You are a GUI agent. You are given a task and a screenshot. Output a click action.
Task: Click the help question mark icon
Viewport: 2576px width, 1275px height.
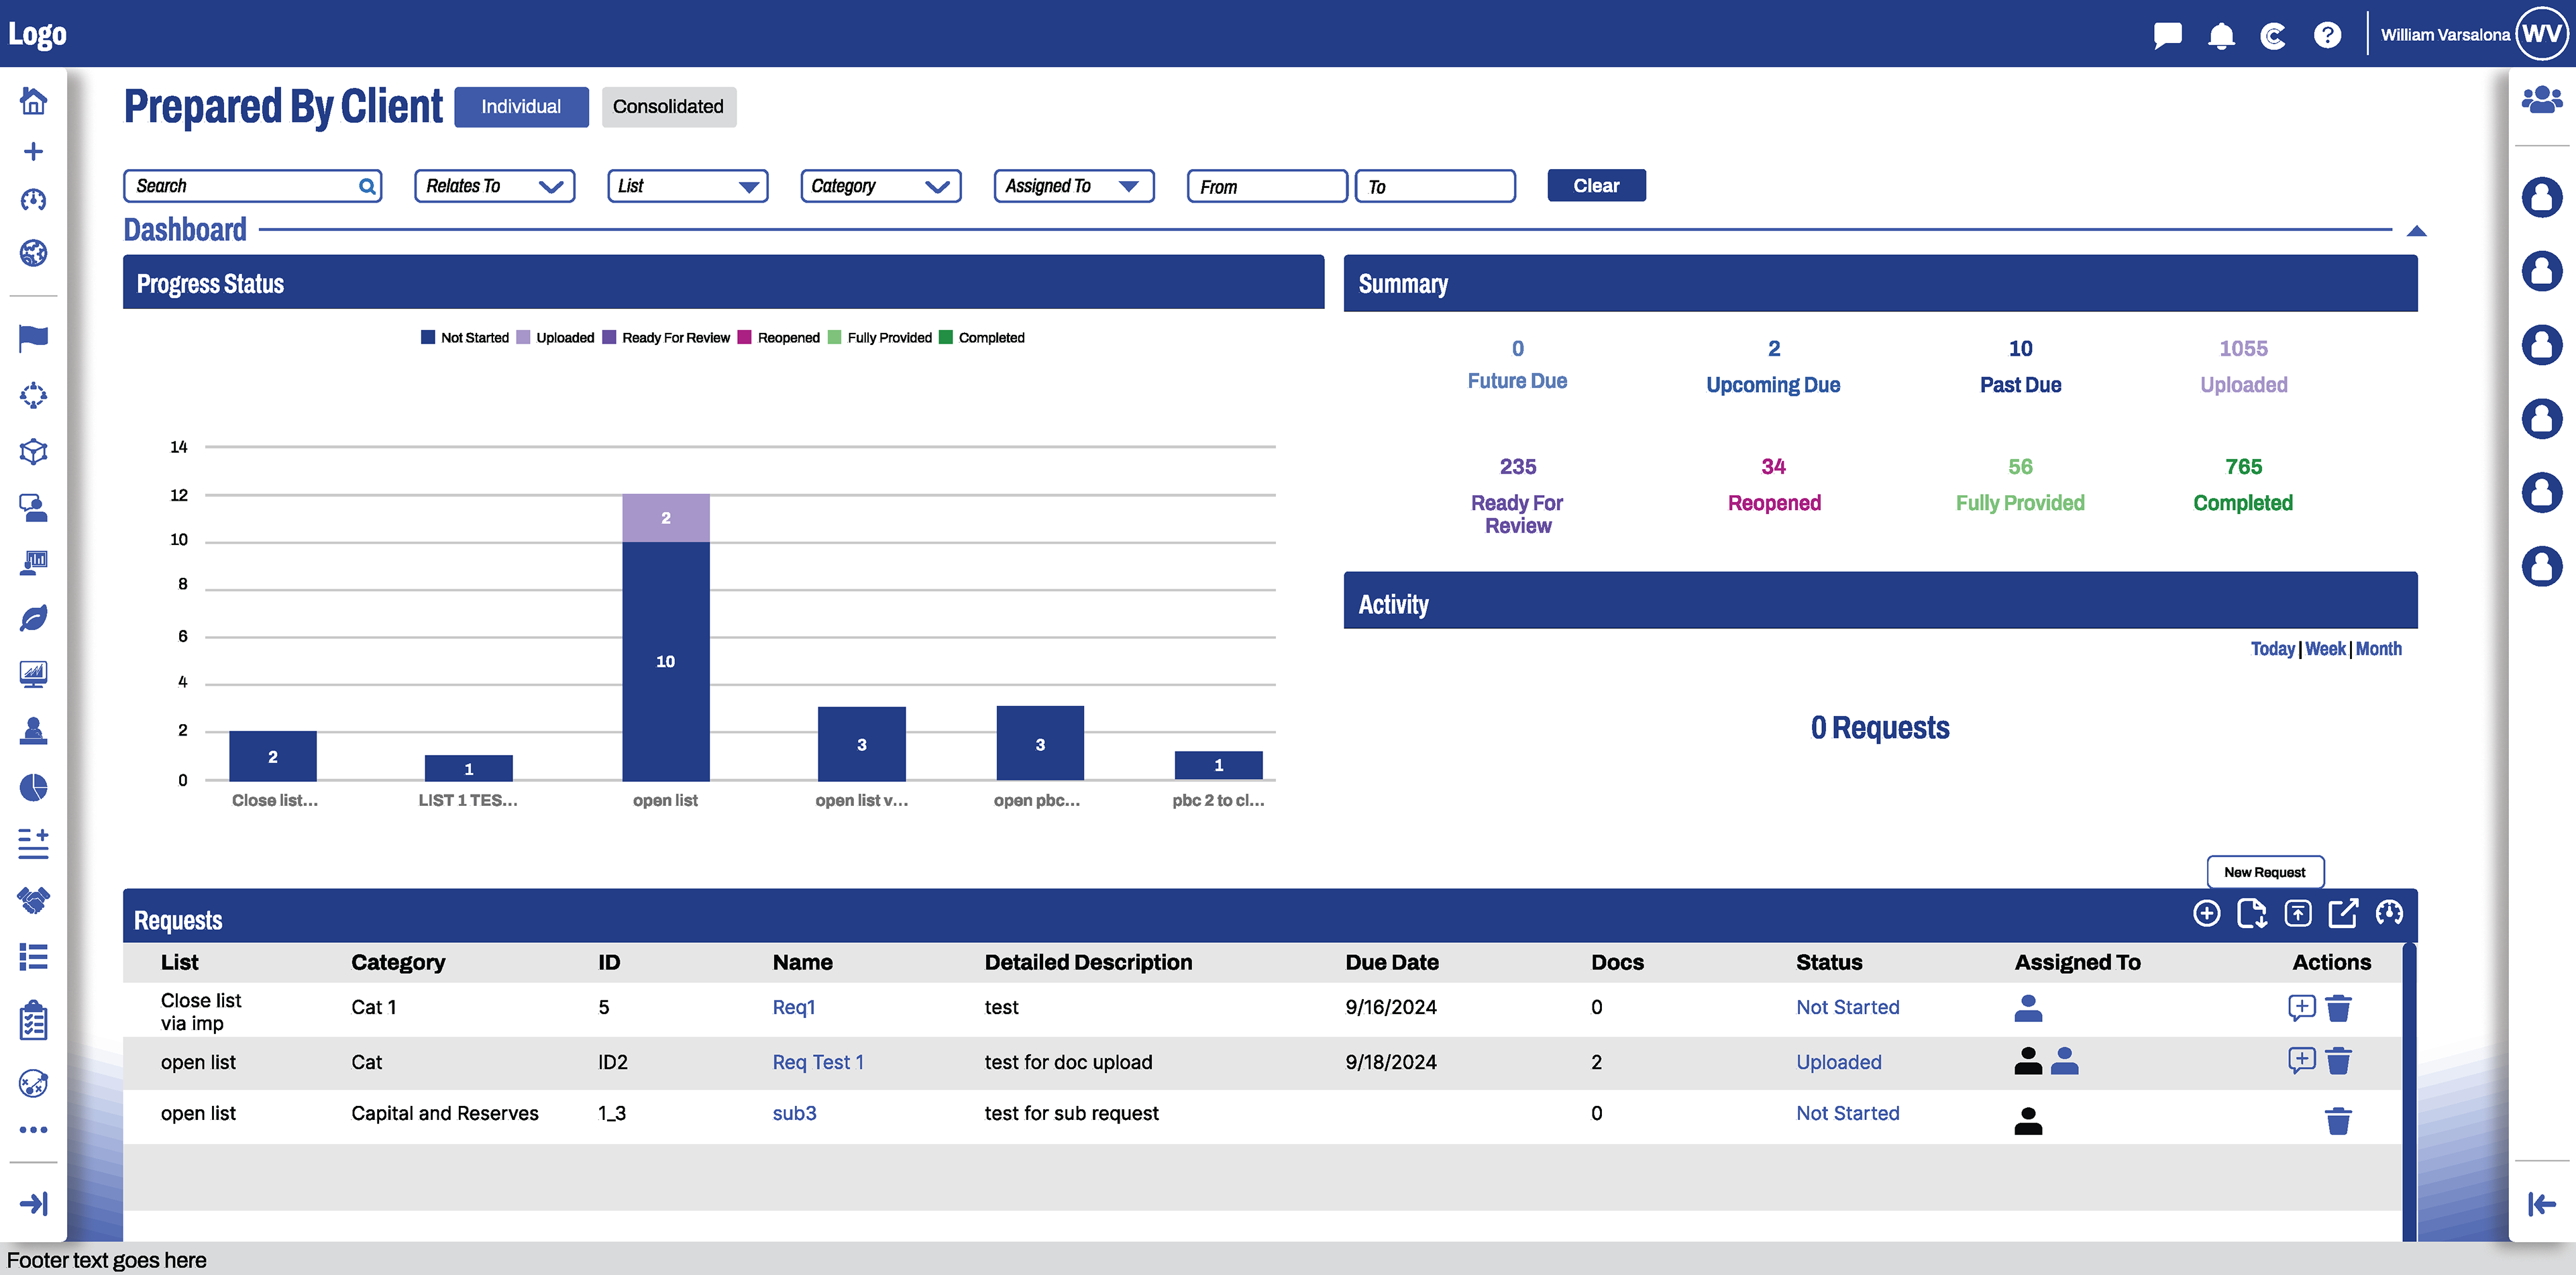click(2327, 35)
